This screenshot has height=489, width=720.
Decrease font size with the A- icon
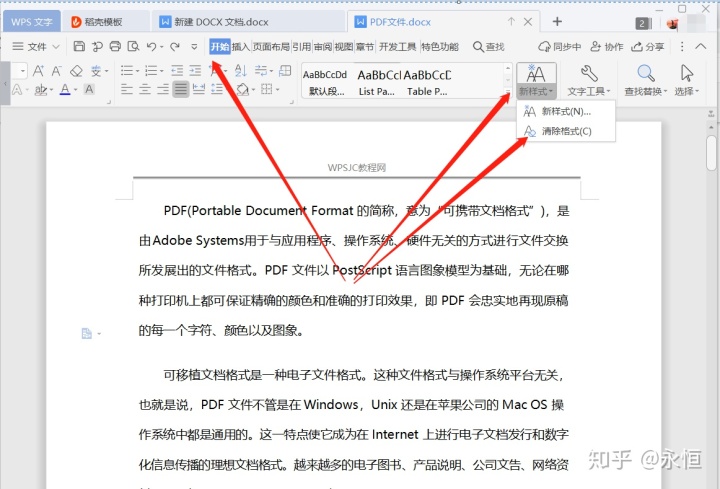click(56, 71)
